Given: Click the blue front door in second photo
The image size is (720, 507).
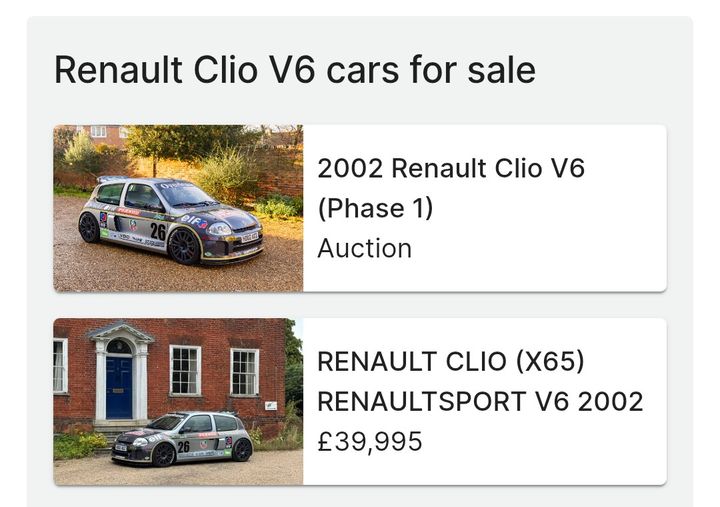Looking at the screenshot, I should [119, 387].
